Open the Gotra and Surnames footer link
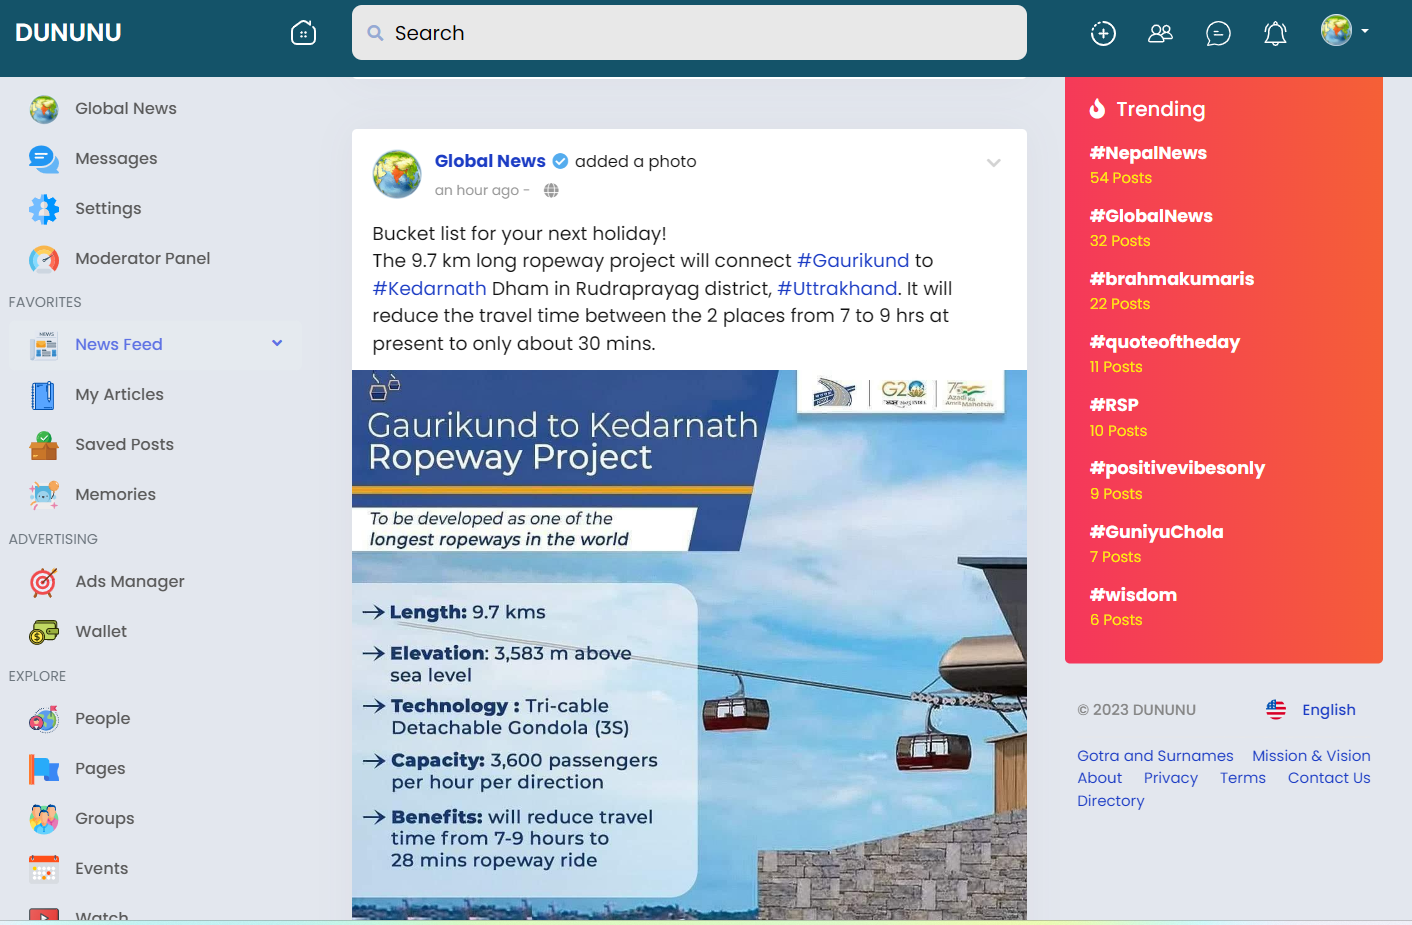1412x925 pixels. [1155, 756]
